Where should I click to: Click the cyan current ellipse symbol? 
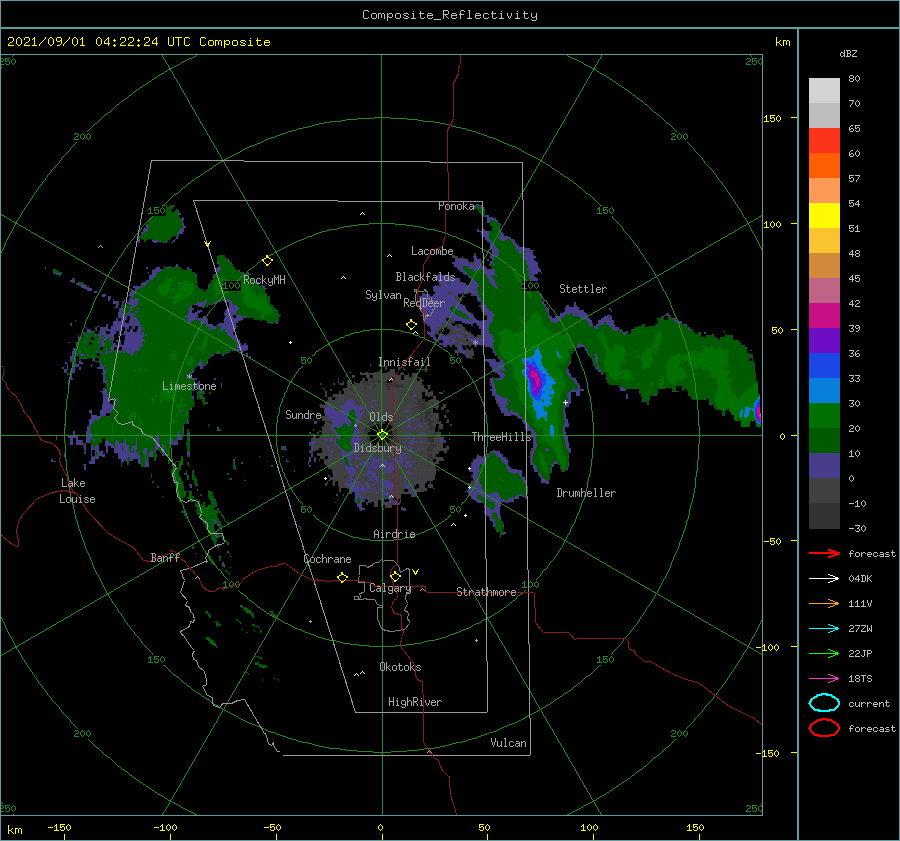coord(824,703)
